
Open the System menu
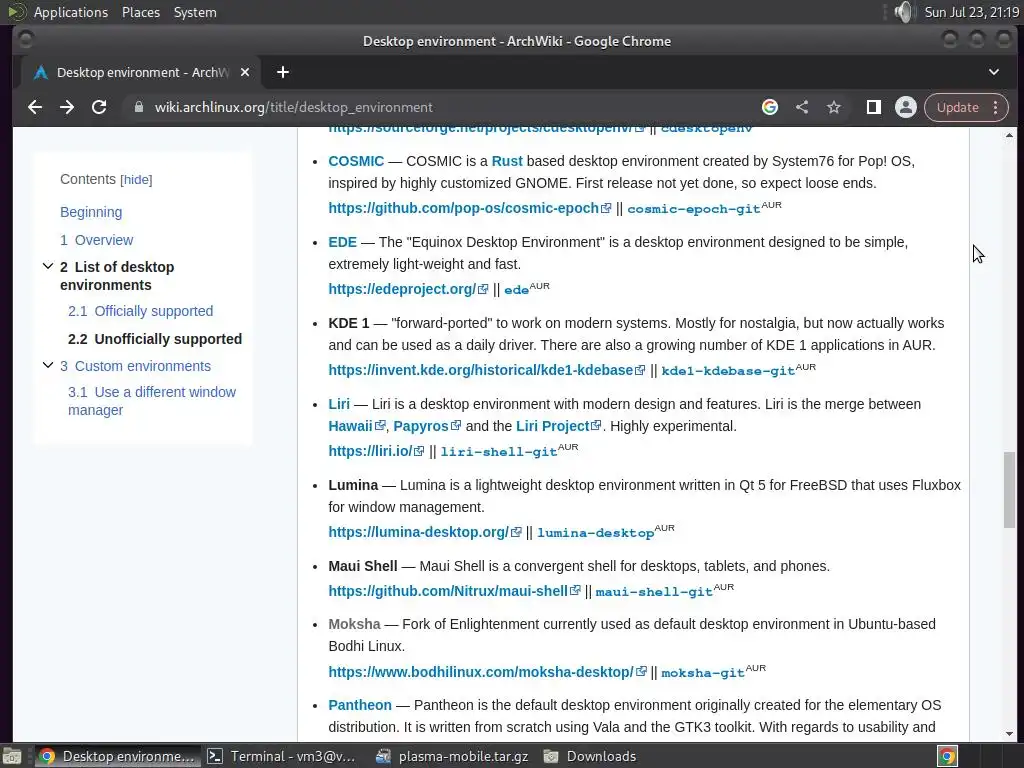195,12
